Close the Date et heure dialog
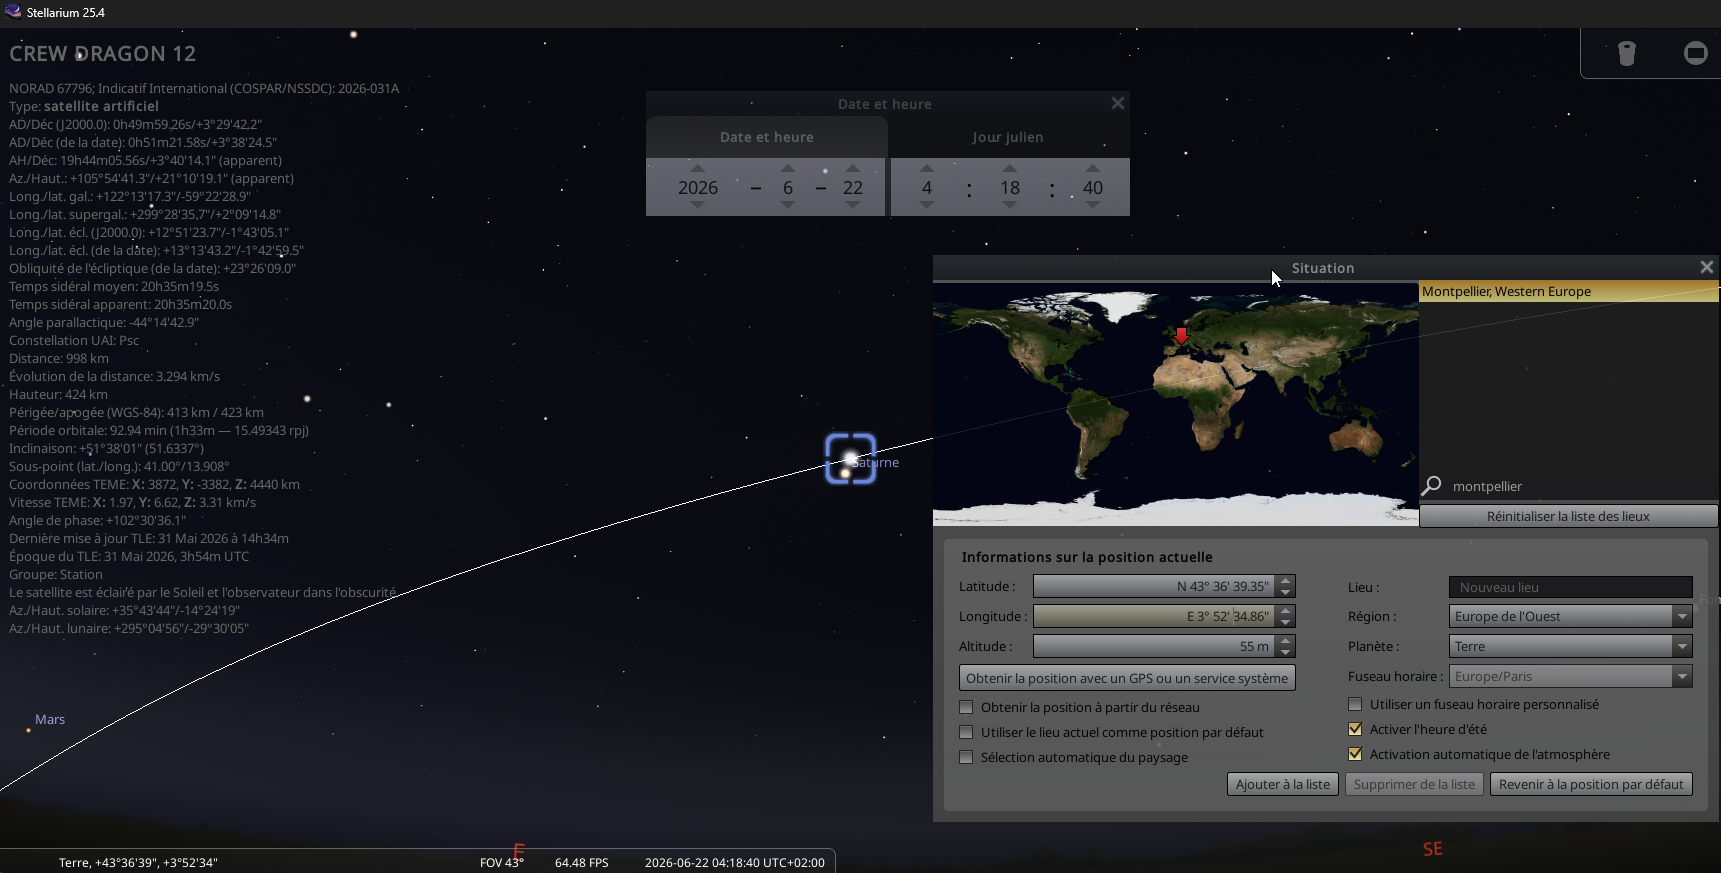This screenshot has height=873, width=1721. 1118,103
